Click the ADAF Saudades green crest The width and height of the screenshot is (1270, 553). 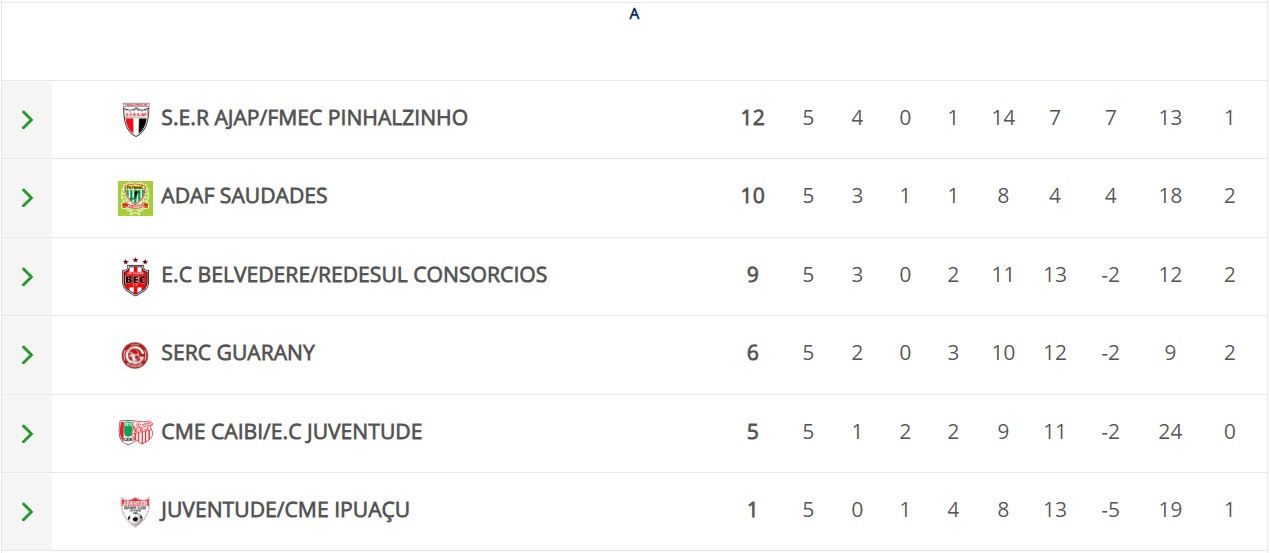point(135,197)
